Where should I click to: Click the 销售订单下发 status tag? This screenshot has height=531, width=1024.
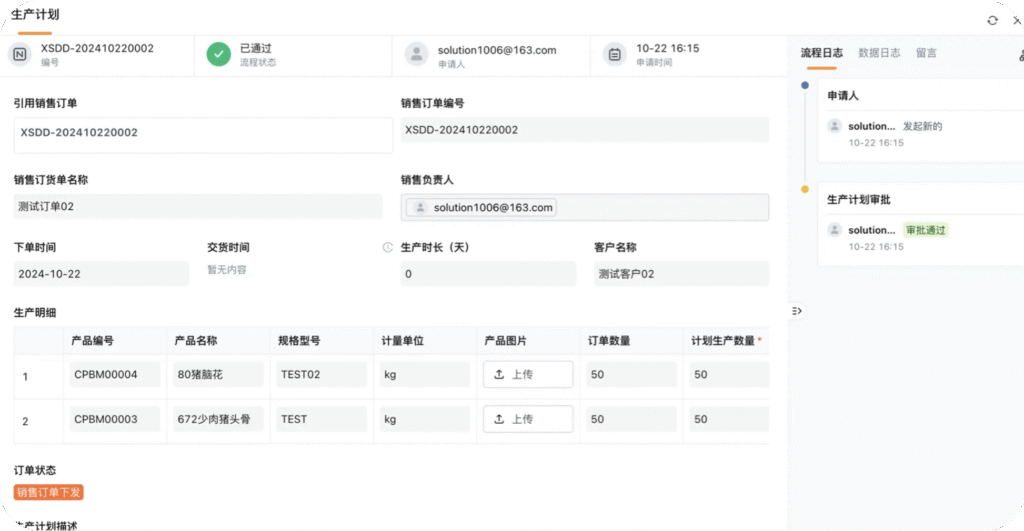pos(48,492)
